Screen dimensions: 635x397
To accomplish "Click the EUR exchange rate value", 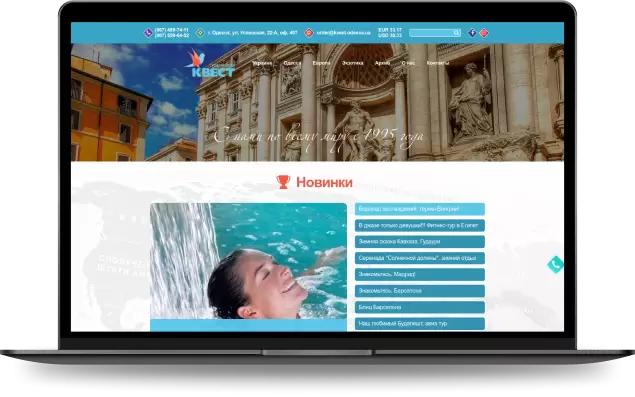I will (390, 30).
